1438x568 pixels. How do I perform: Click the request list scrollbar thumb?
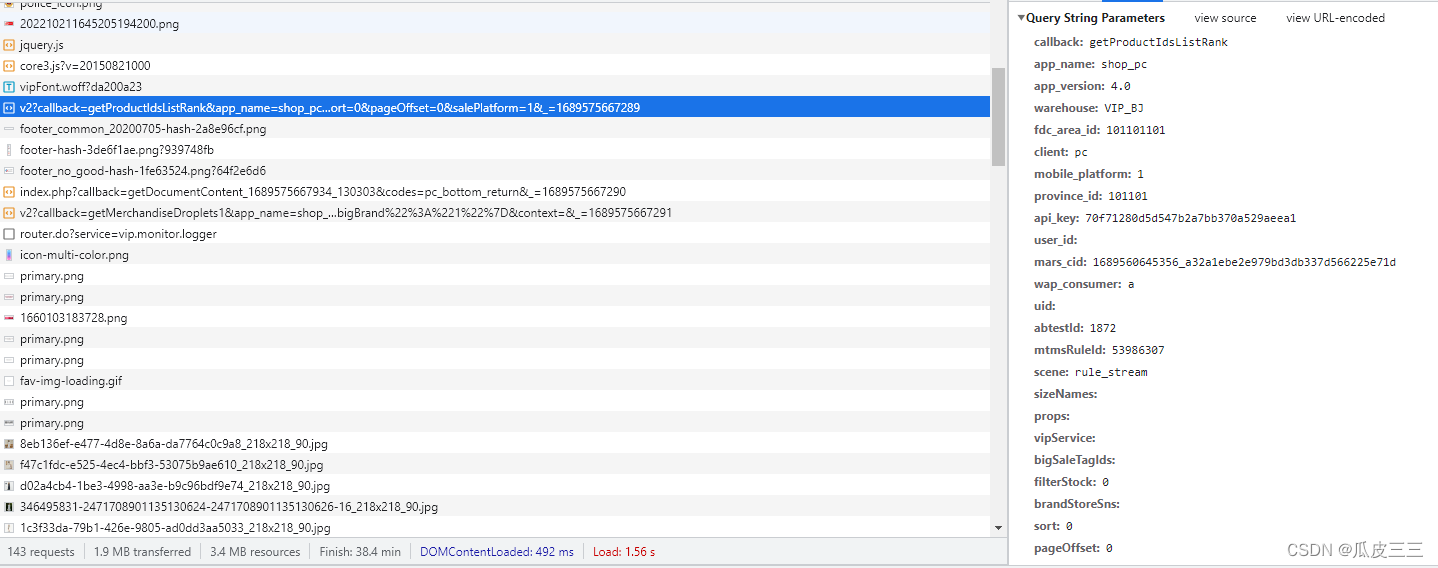point(998,117)
